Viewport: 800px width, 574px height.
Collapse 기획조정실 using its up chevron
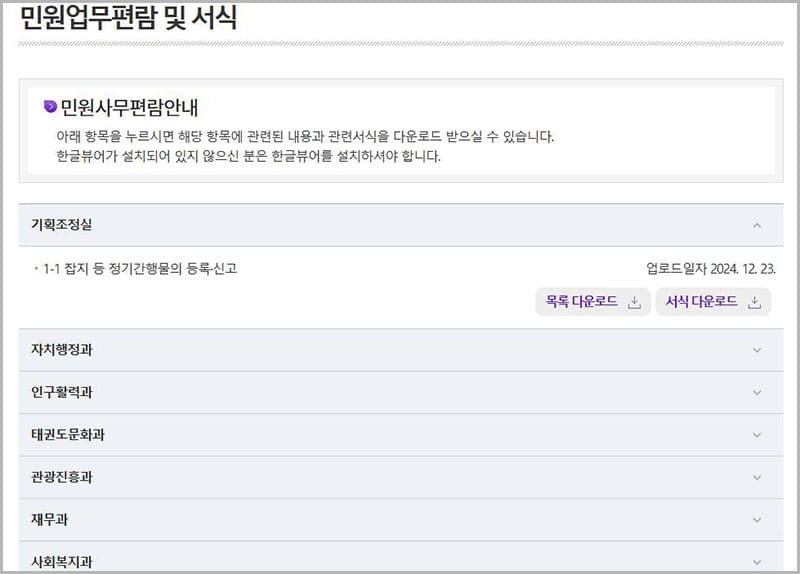757,225
